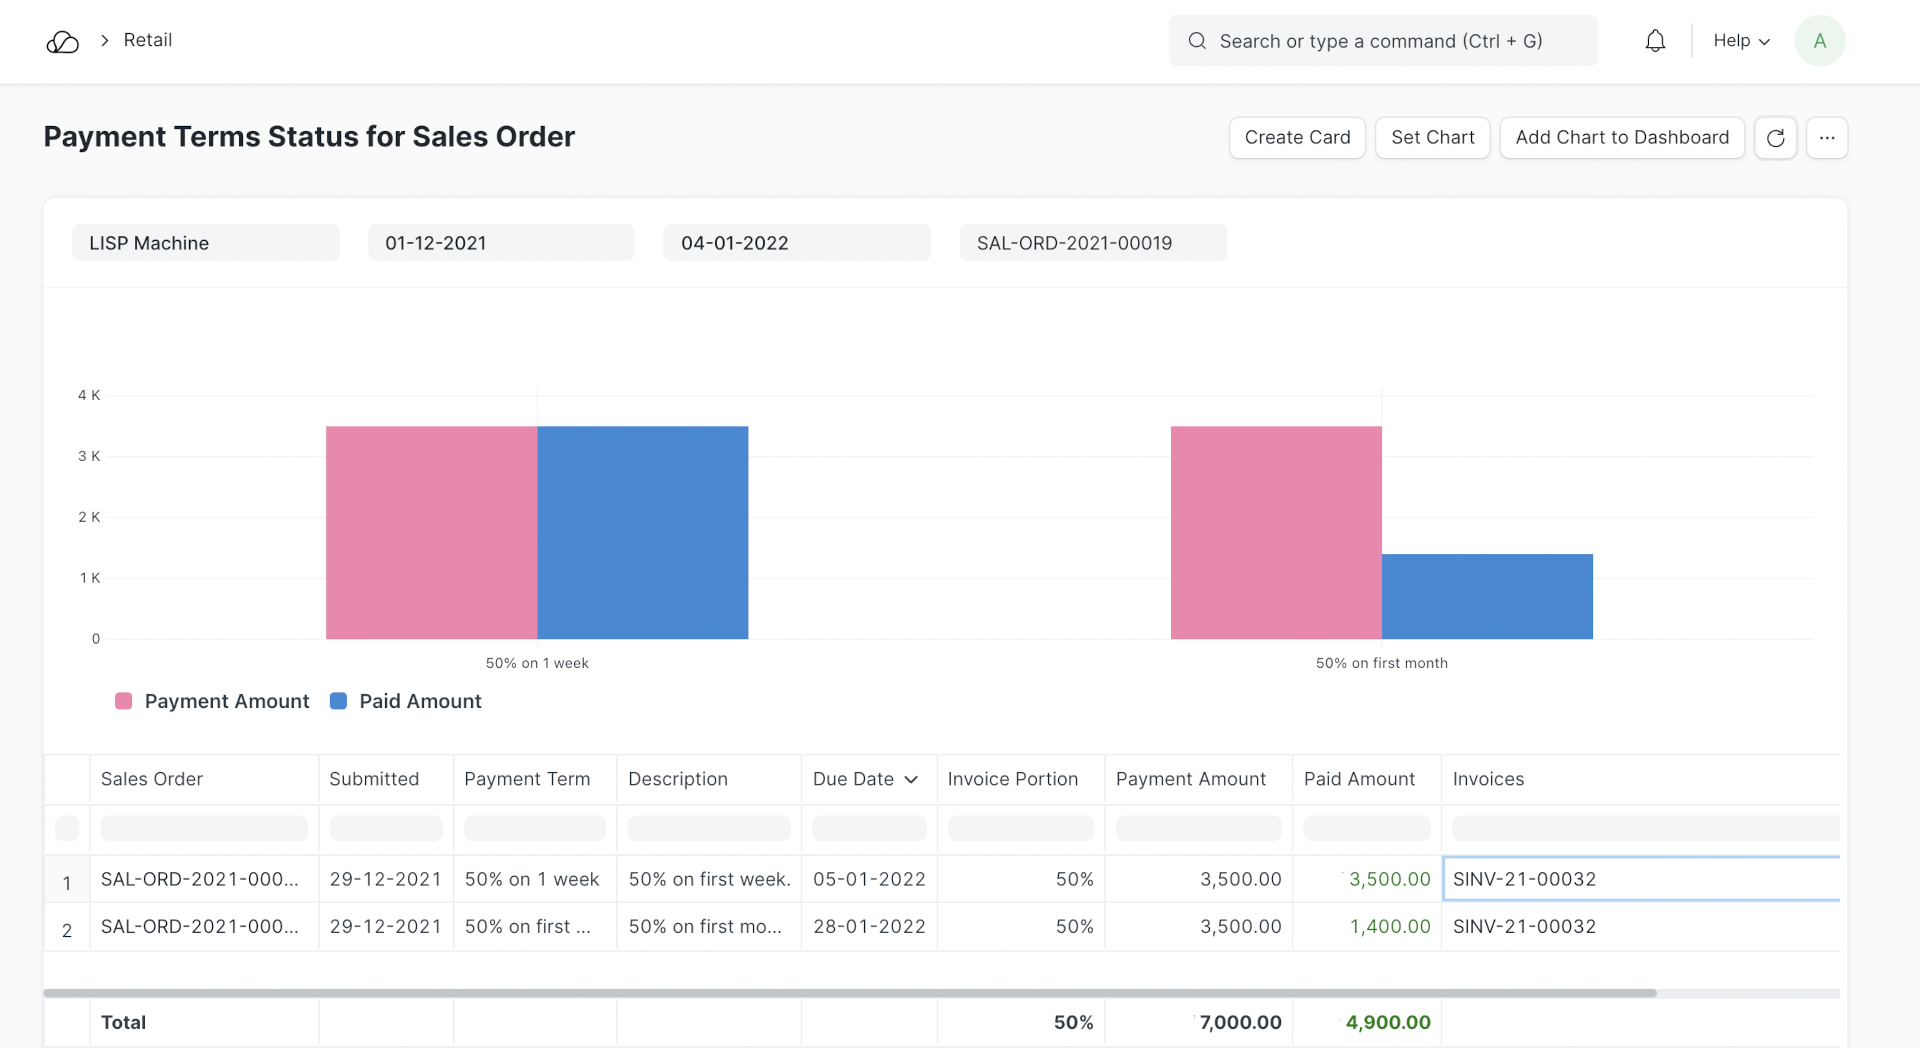The width and height of the screenshot is (1920, 1048).
Task: Open the LISP Machine company filter
Action: (x=205, y=243)
